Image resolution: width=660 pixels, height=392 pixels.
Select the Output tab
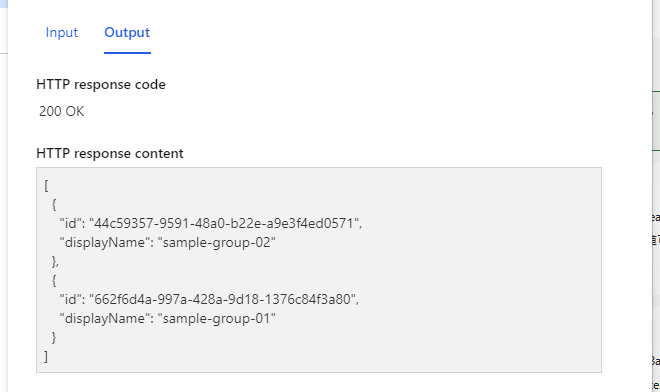(127, 33)
